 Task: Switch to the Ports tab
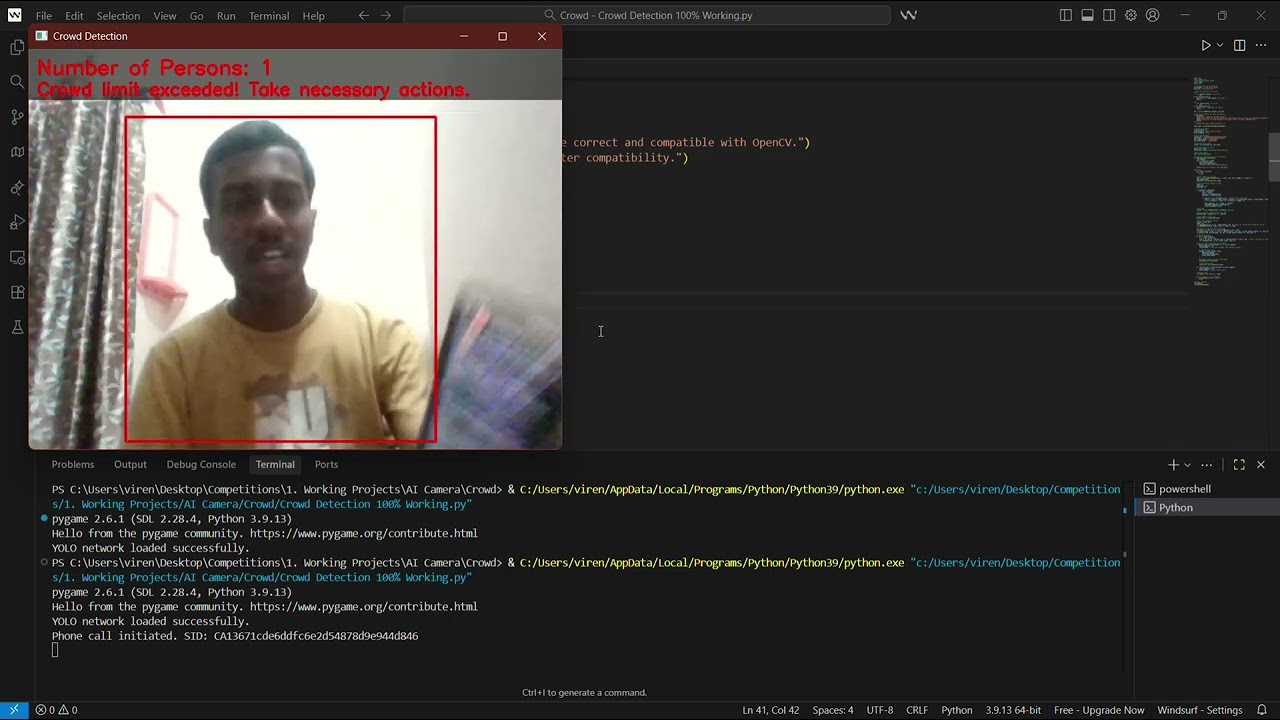coord(326,464)
